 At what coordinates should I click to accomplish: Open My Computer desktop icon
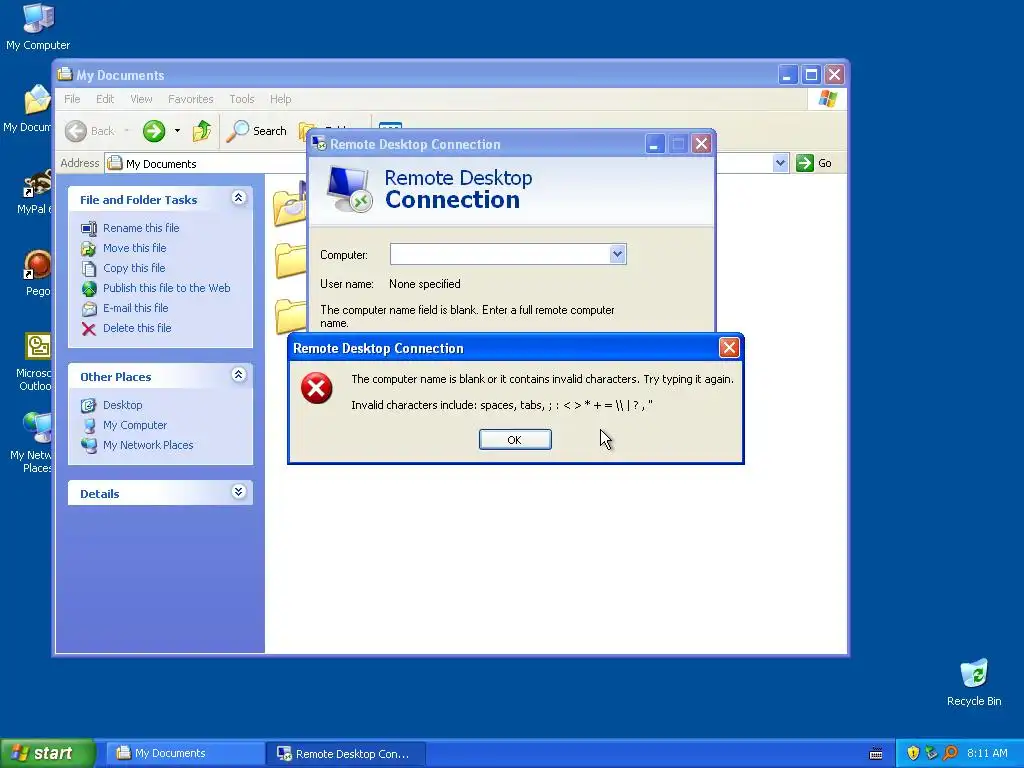(38, 26)
